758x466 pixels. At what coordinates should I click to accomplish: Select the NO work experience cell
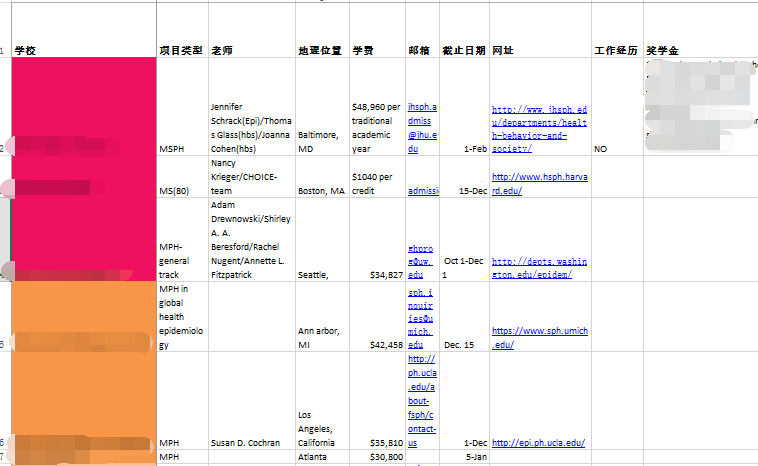pyautogui.click(x=617, y=107)
